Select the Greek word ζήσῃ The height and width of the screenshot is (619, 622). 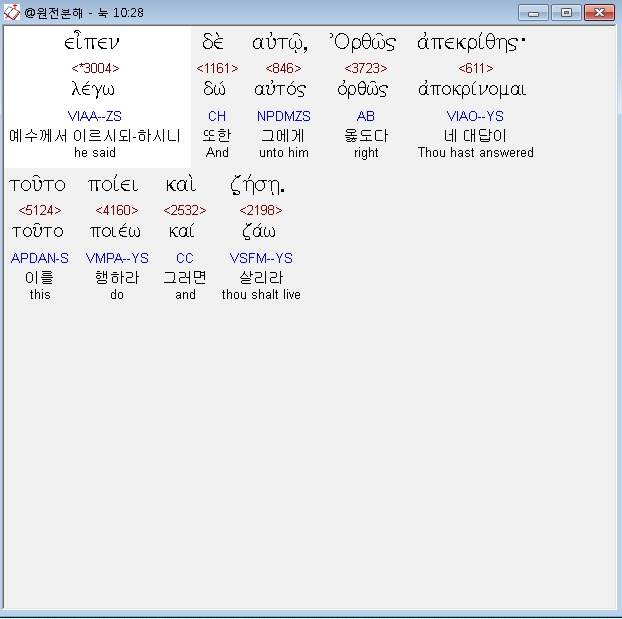coord(257,186)
